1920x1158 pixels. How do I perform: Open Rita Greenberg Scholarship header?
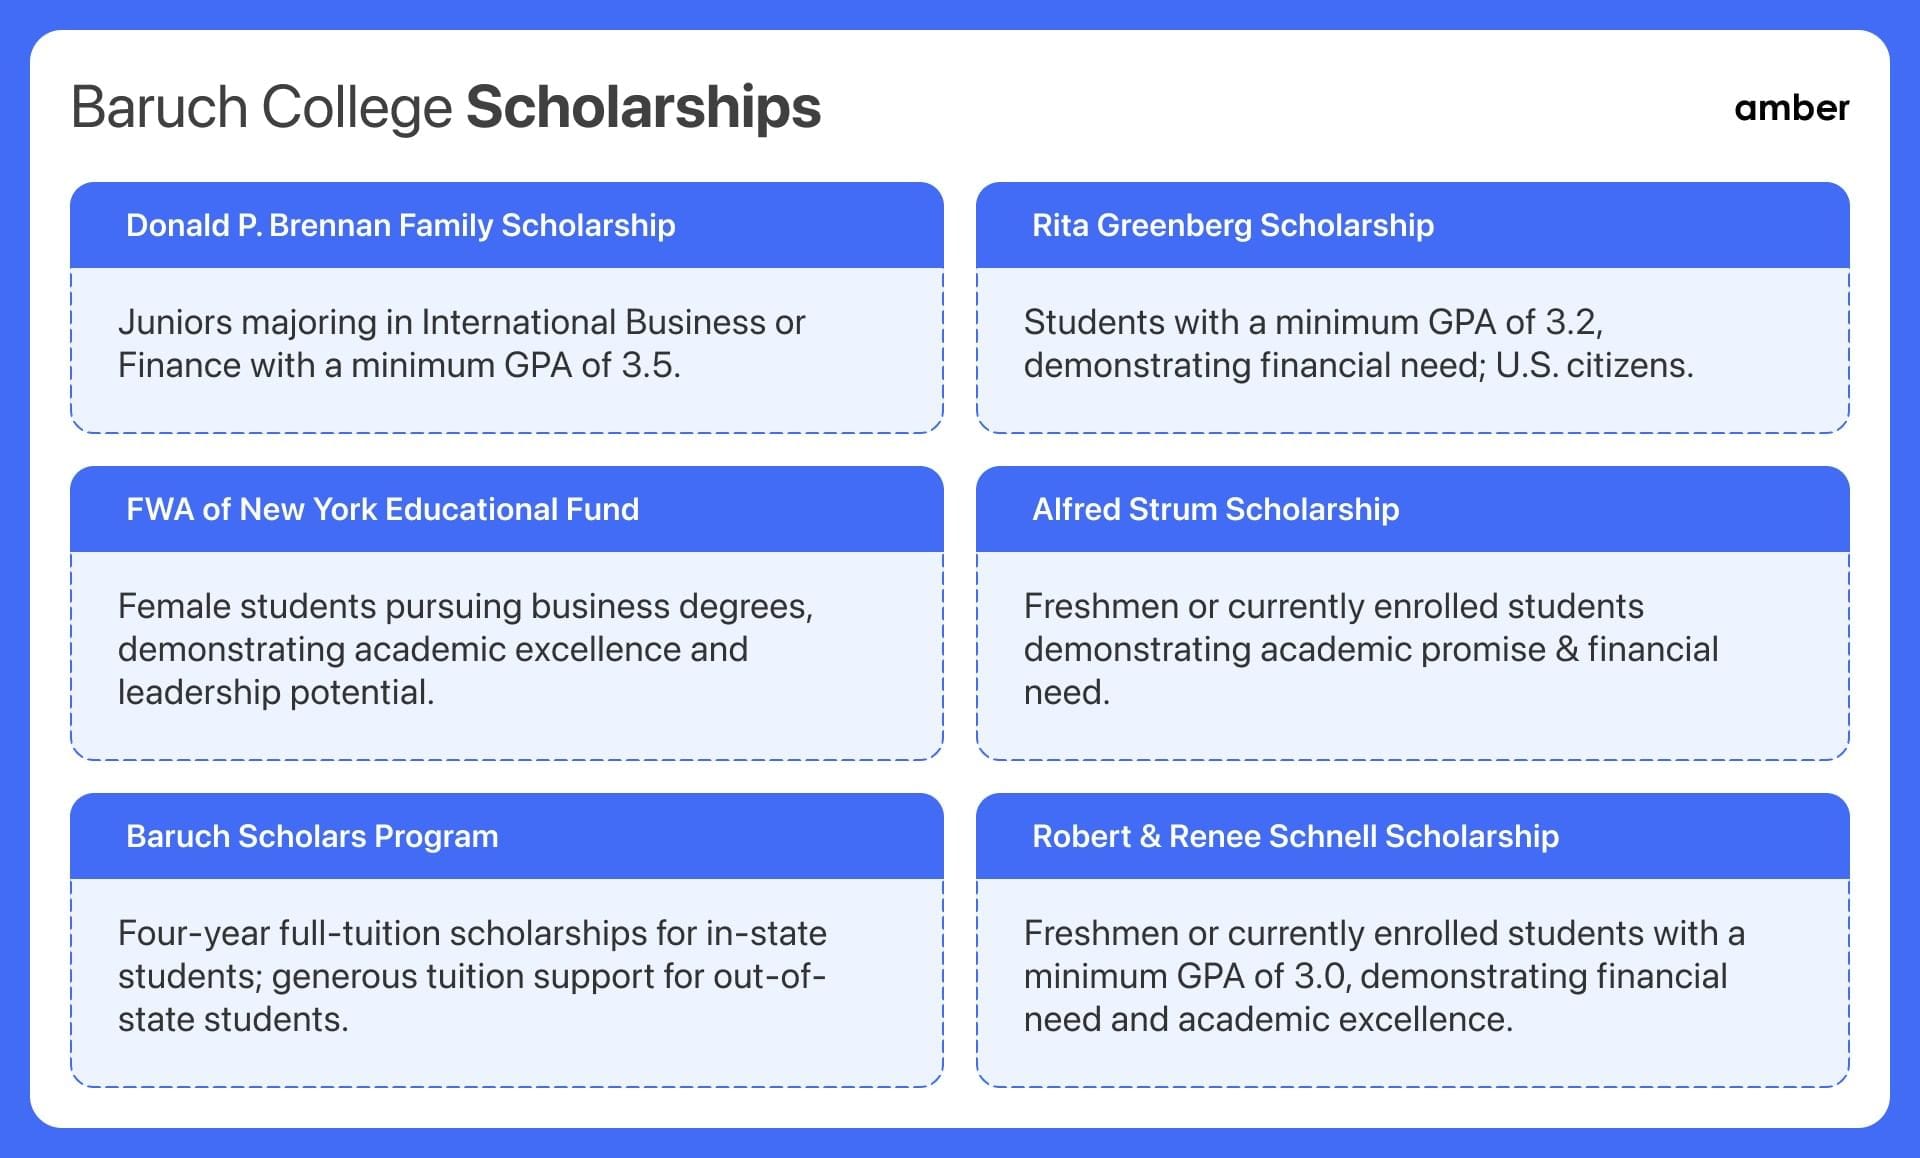[1412, 225]
